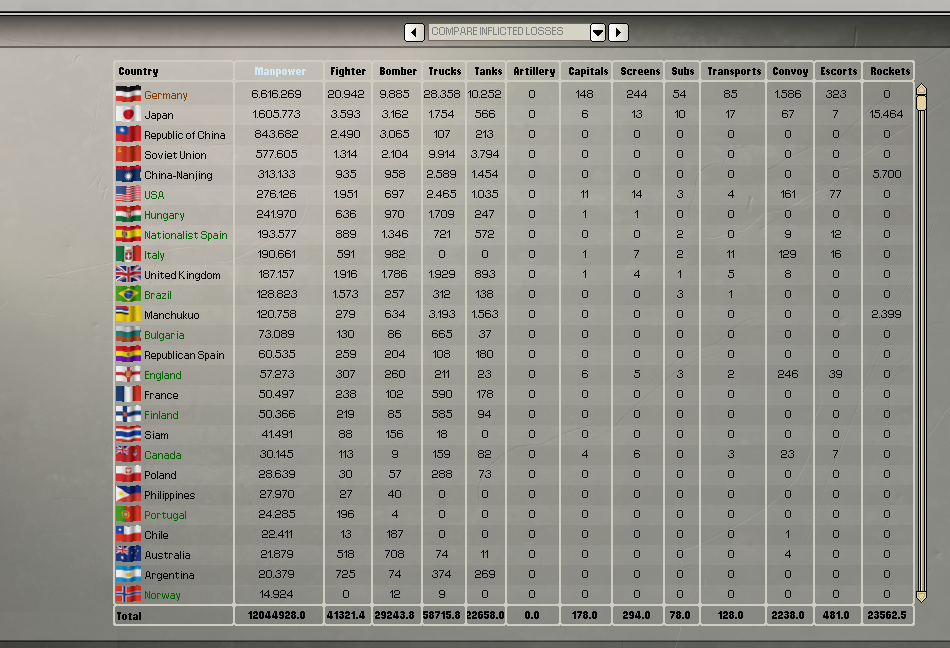
Task: Click the scrollbar down arrow
Action: 922,597
